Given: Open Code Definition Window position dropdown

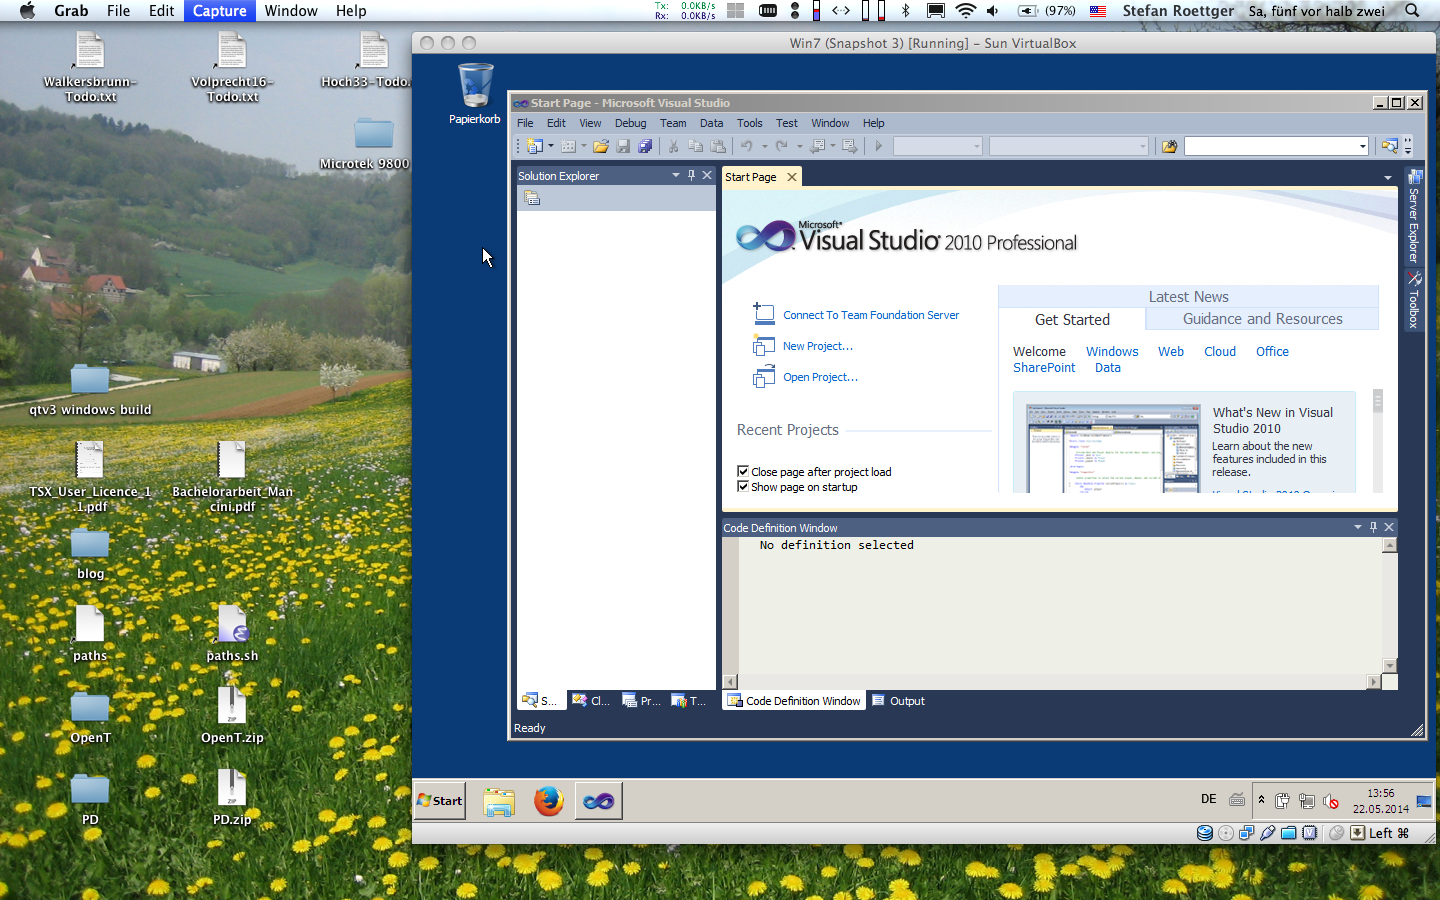Looking at the screenshot, I should tap(1358, 527).
